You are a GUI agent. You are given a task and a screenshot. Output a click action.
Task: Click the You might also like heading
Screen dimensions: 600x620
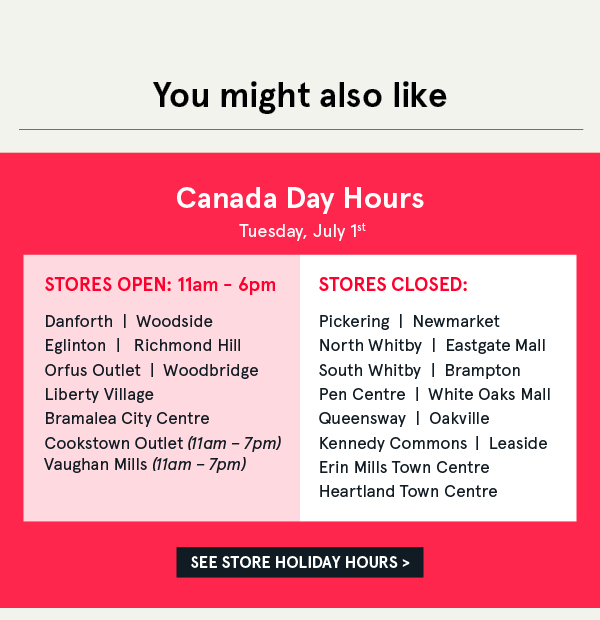300,96
